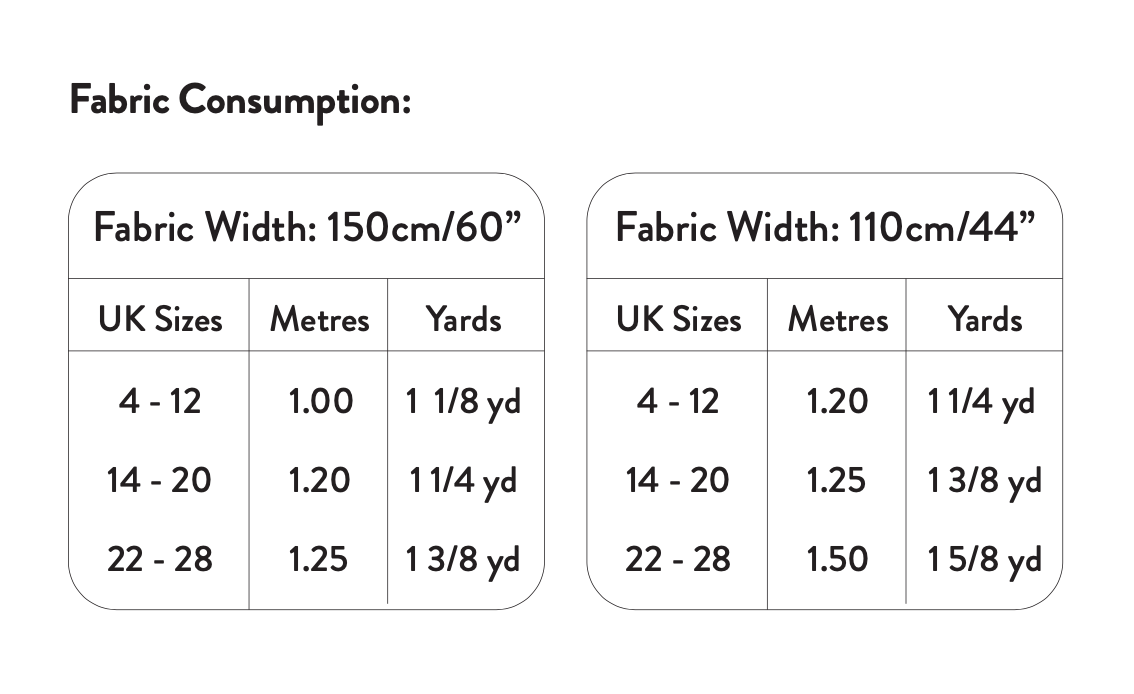Select the 110cm/44" fabric width header
Image resolution: width=1134 pixels, height=694 pixels.
(825, 228)
